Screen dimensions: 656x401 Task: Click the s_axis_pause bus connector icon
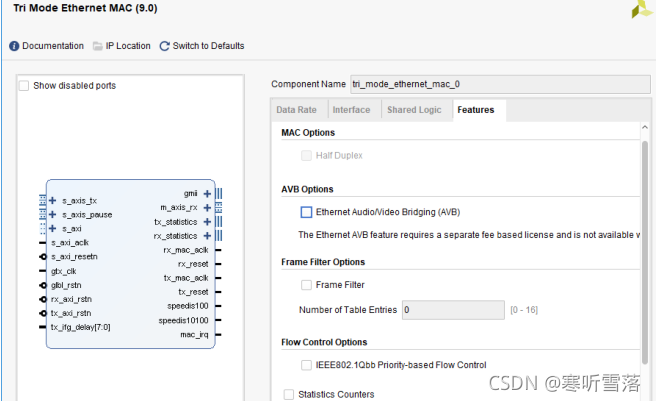42,214
